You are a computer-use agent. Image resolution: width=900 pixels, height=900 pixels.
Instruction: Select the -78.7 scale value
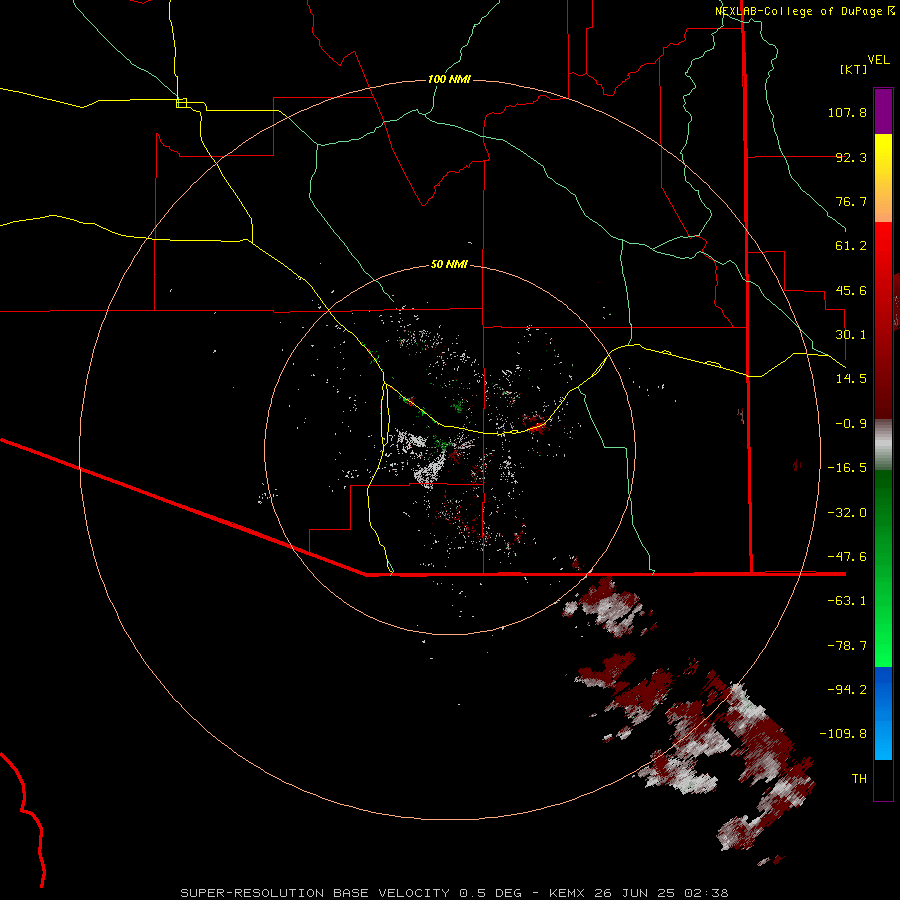tap(847, 646)
